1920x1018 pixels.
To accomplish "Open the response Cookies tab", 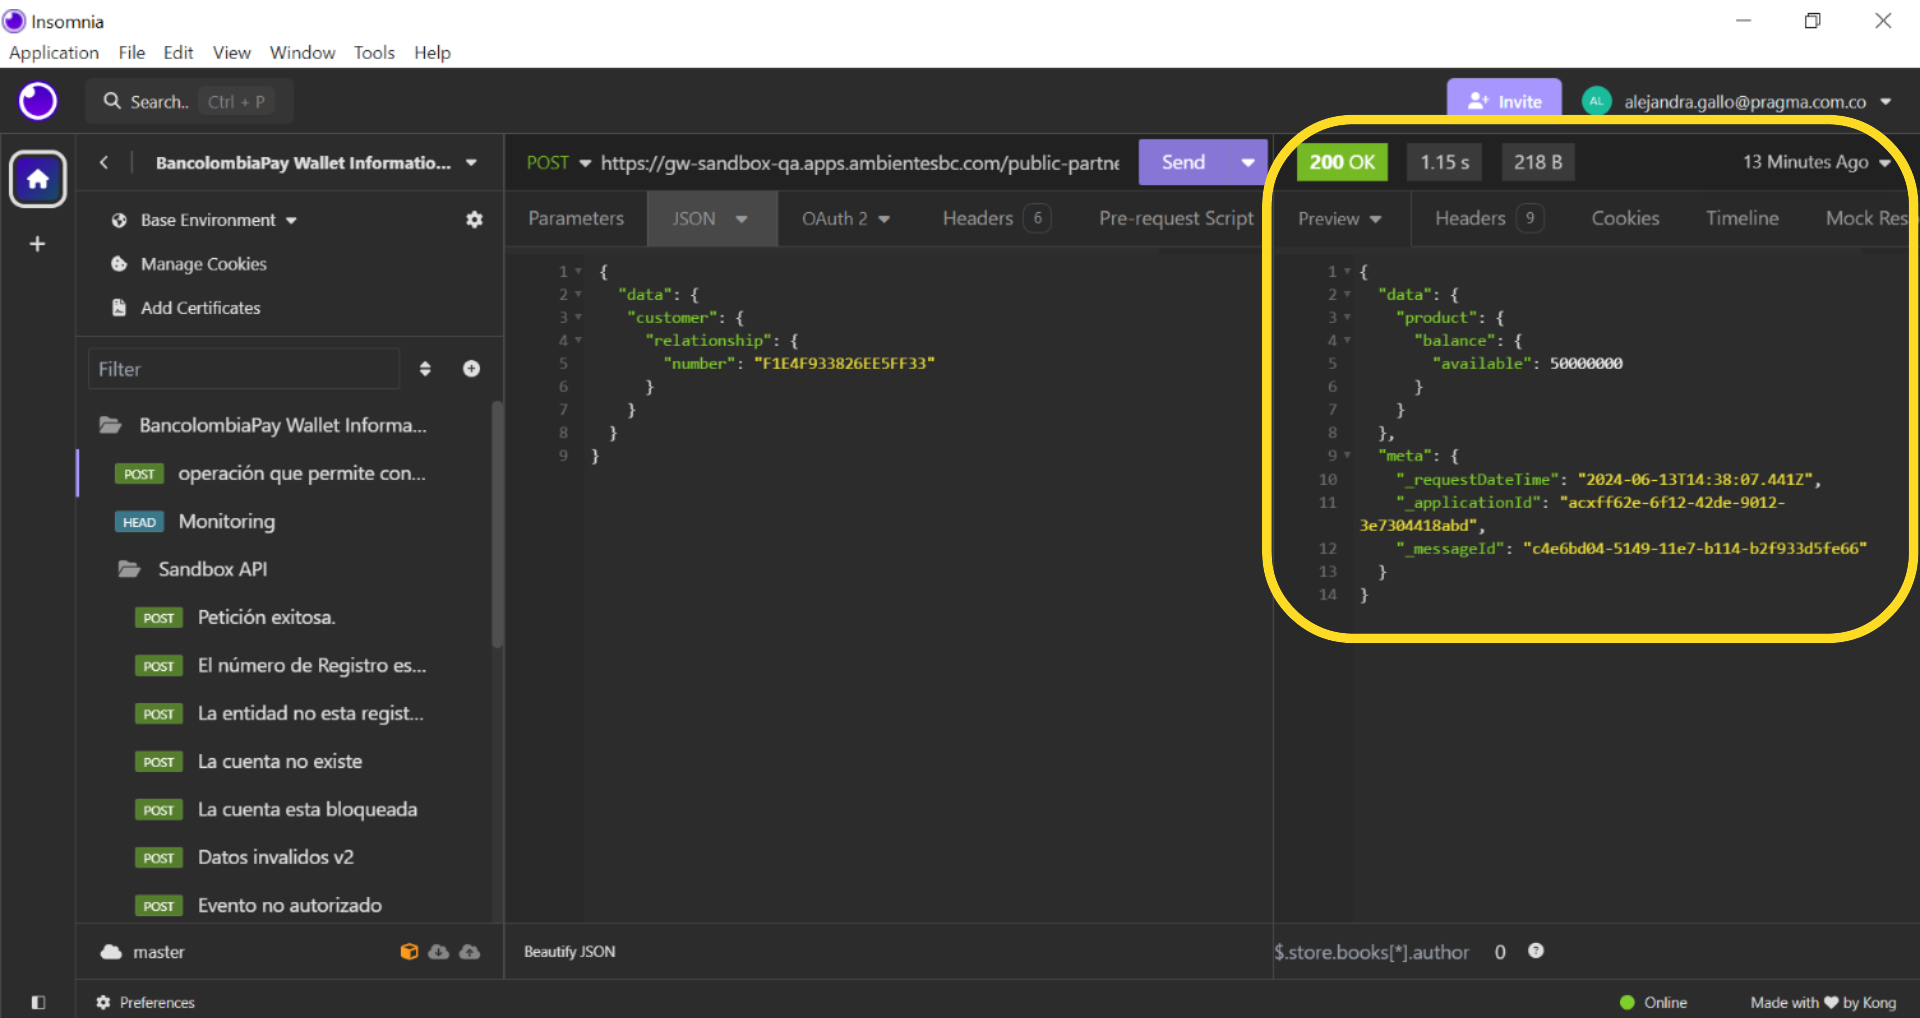I will click(1625, 218).
